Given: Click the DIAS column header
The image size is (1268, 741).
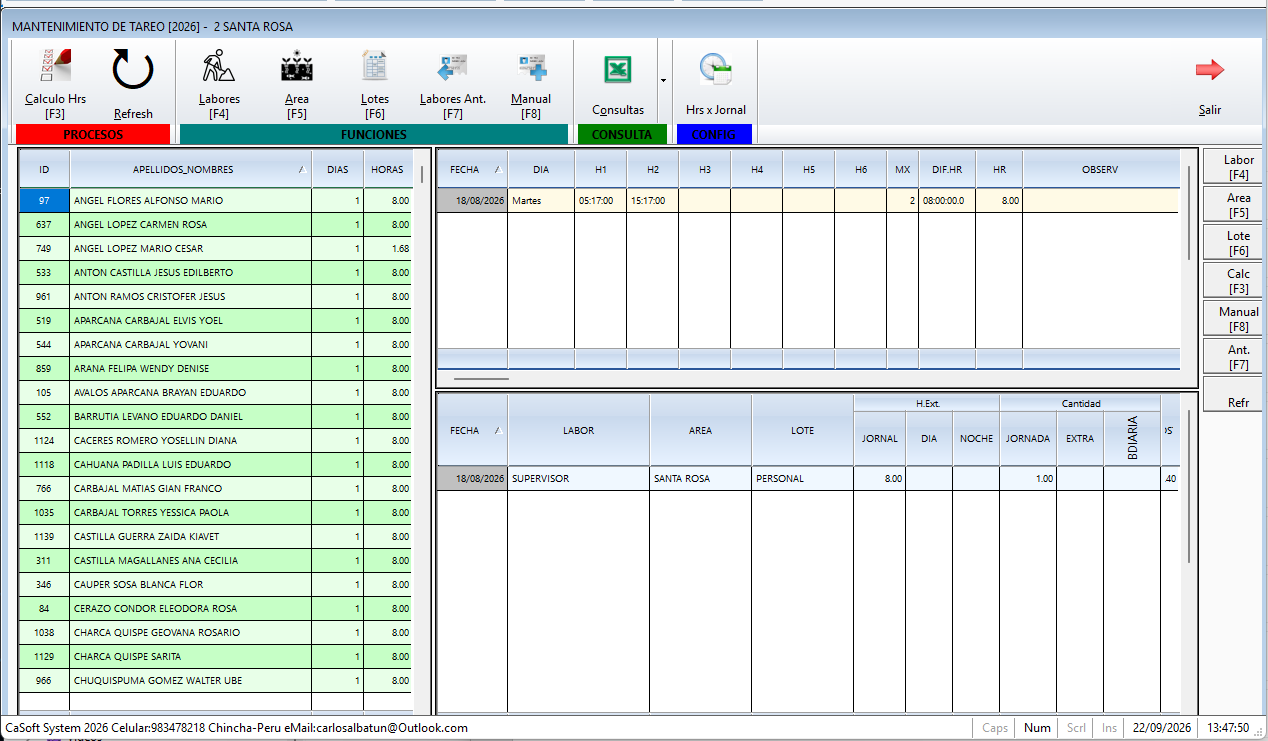Looking at the screenshot, I should tap(338, 170).
